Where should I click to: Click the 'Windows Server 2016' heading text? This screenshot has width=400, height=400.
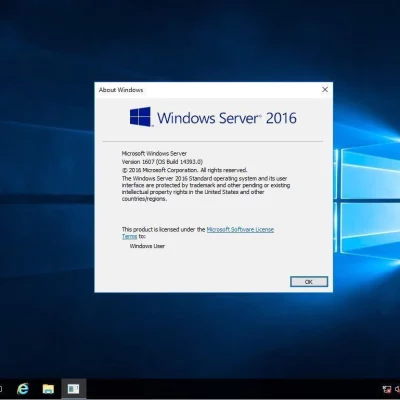(x=227, y=118)
